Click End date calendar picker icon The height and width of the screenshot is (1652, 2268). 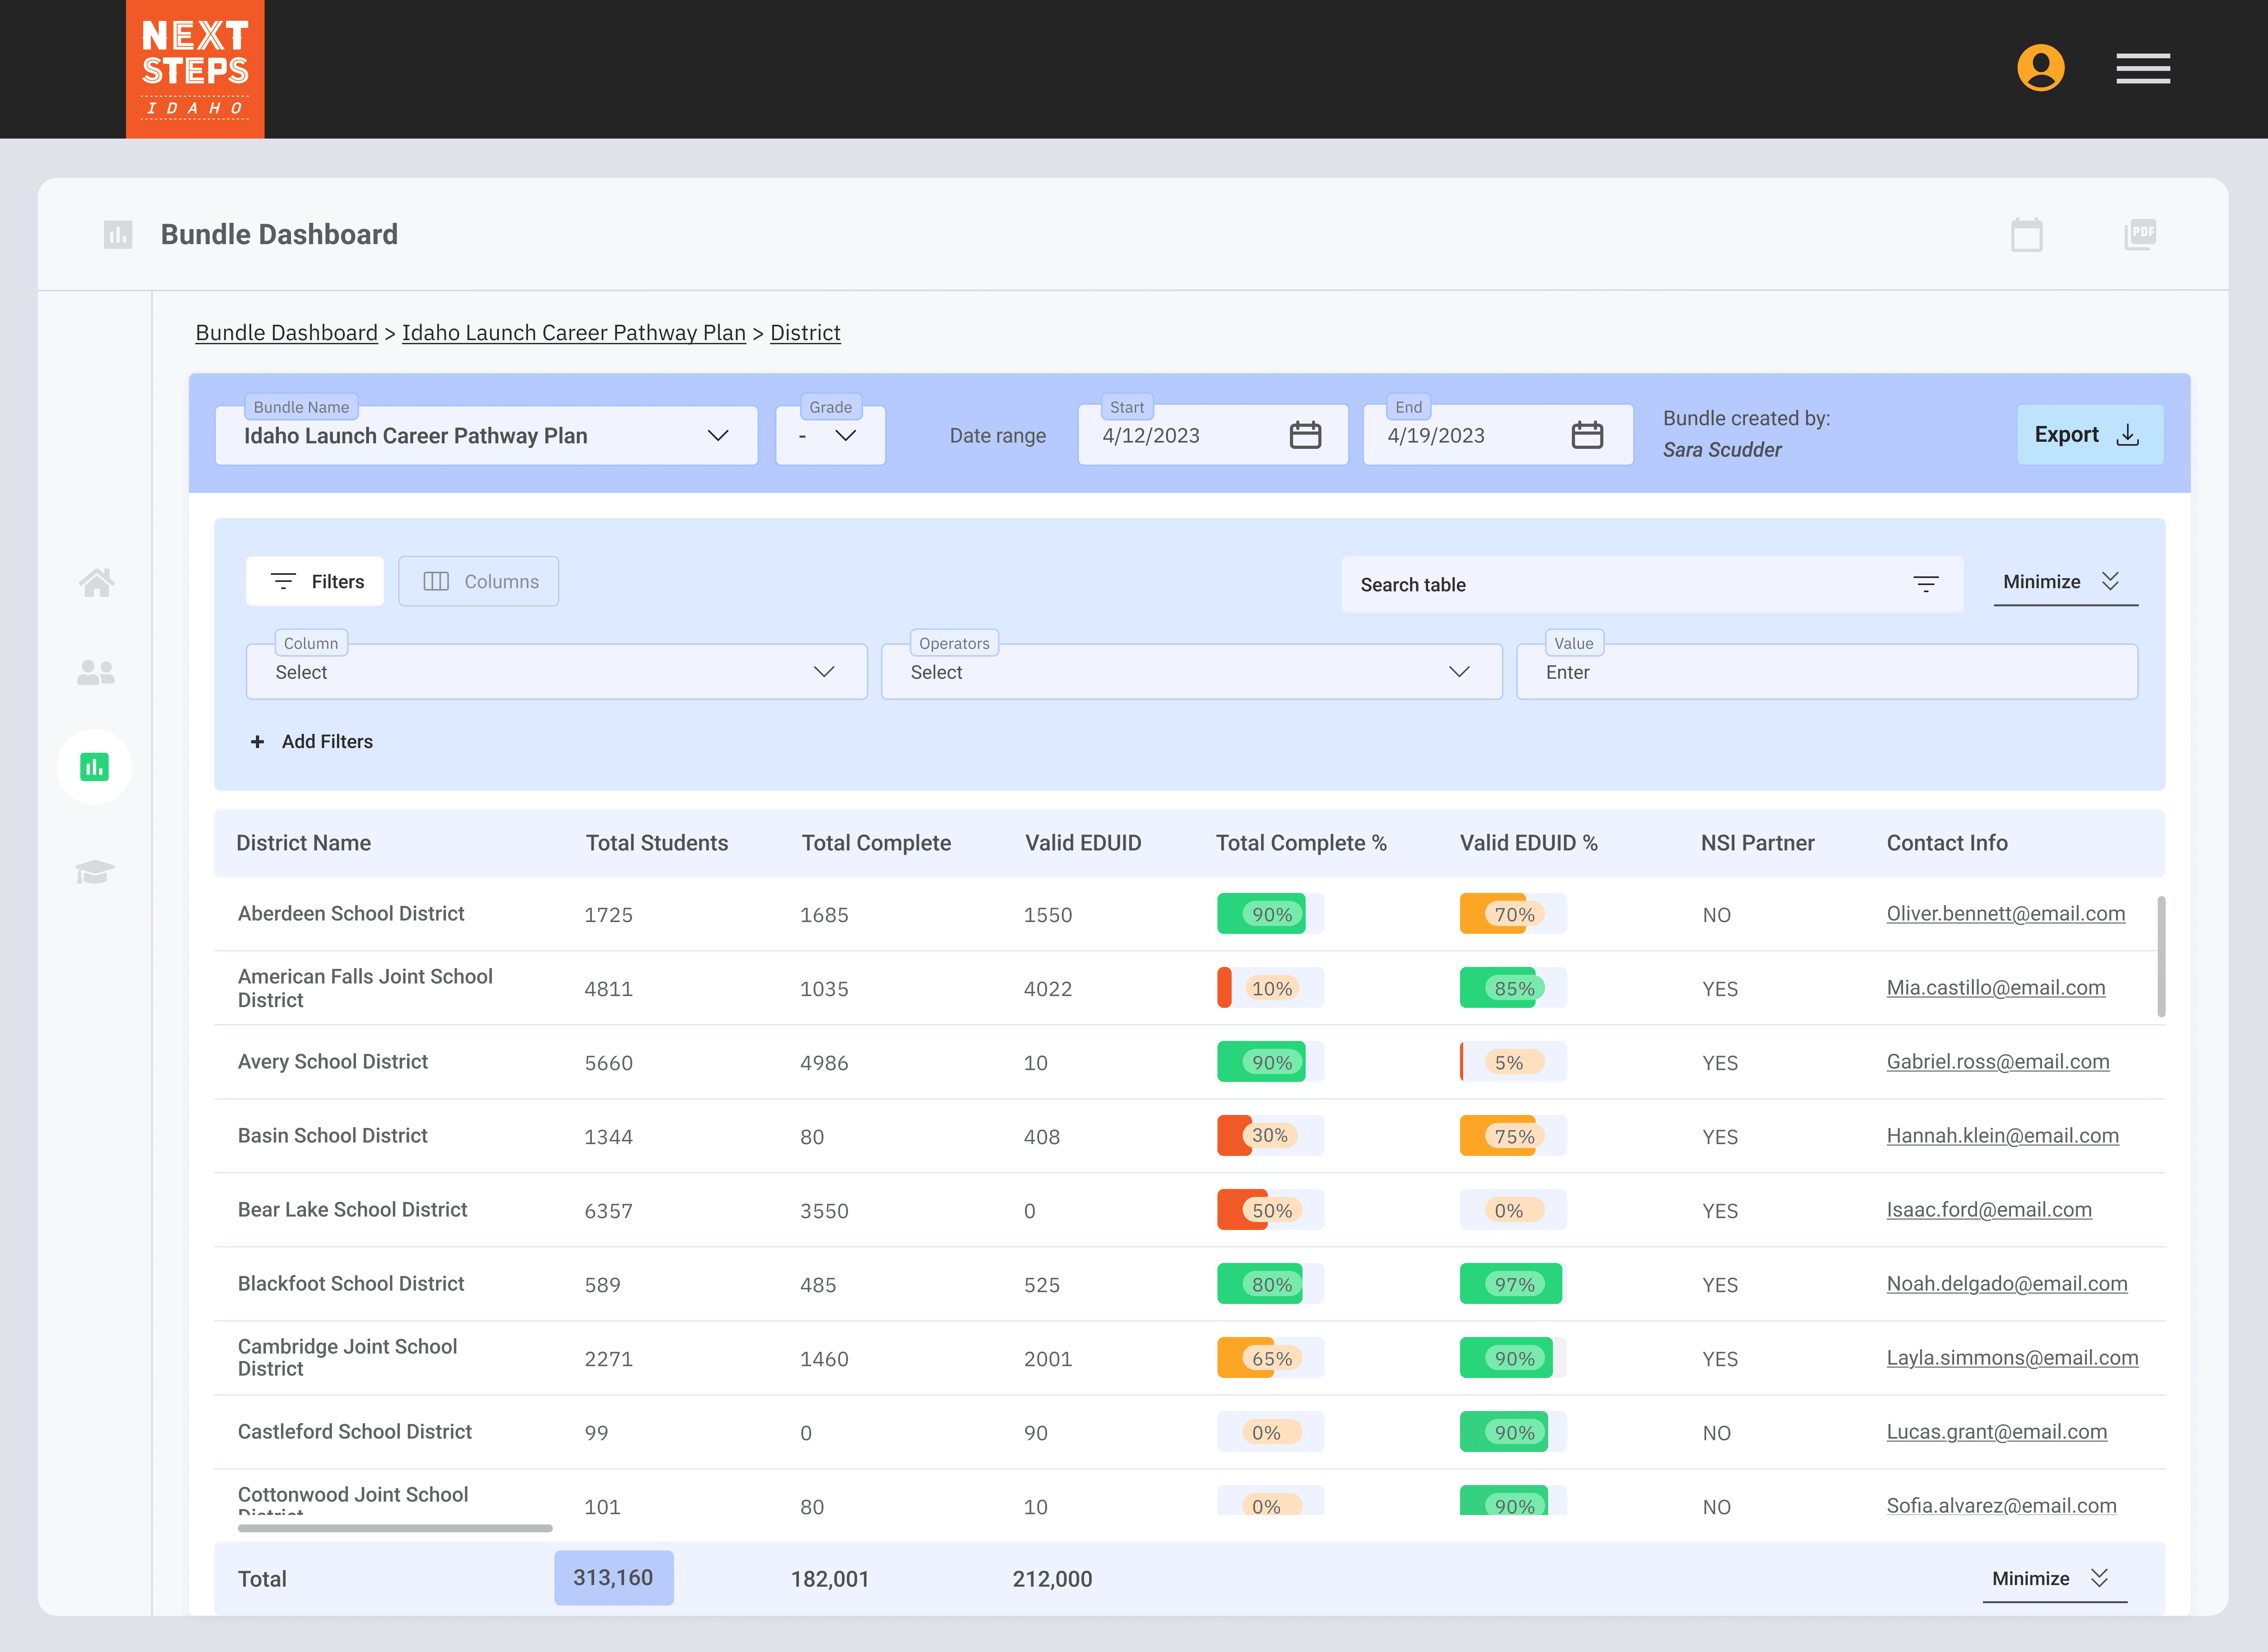[1587, 435]
